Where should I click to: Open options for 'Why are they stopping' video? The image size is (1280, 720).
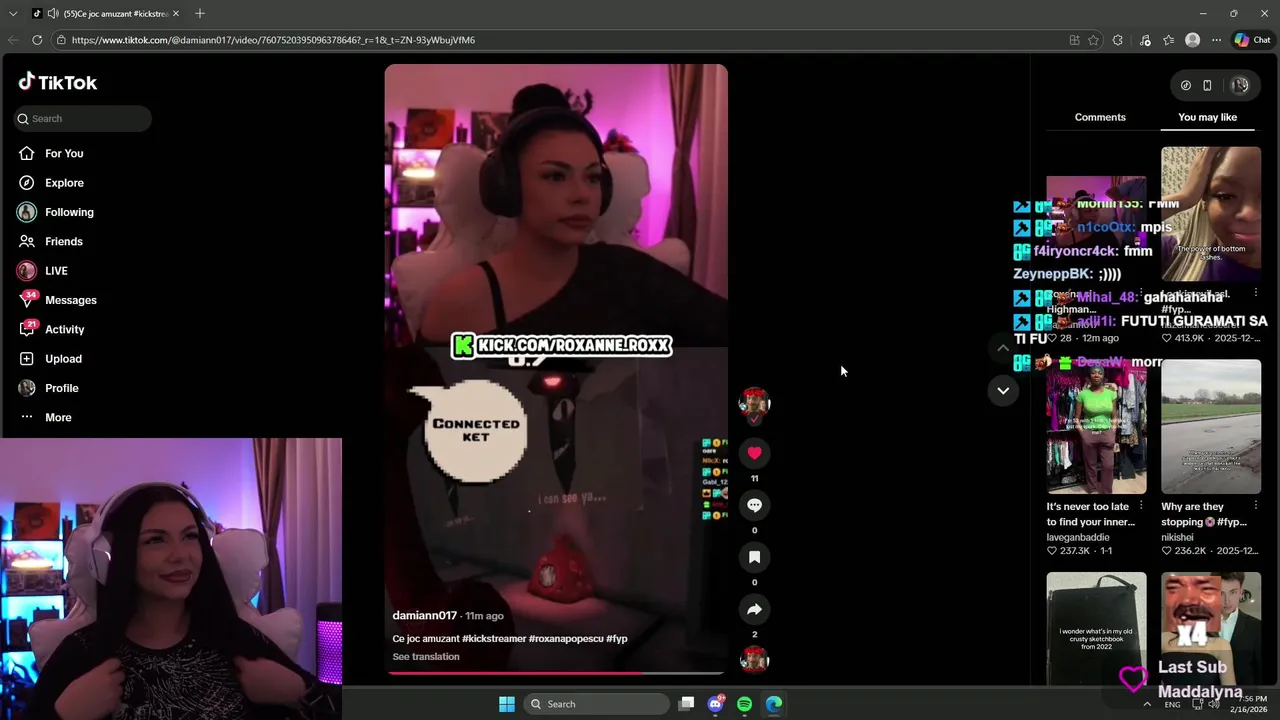tap(1255, 506)
